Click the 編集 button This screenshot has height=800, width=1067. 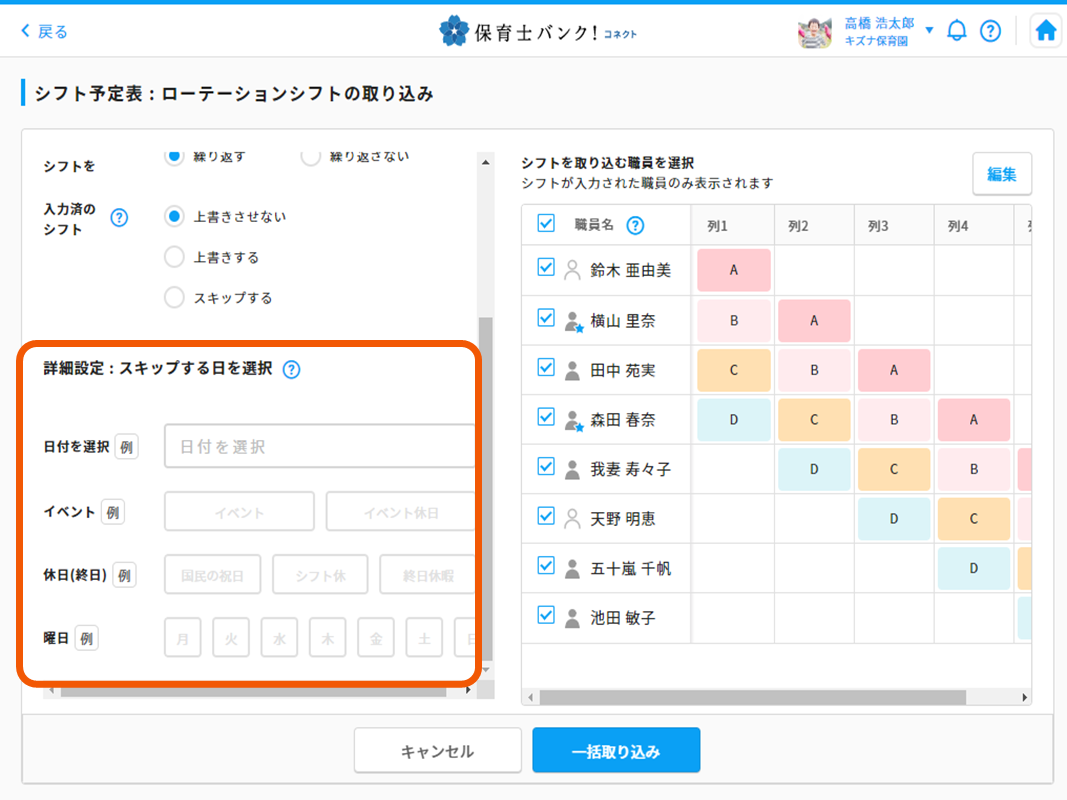click(1001, 174)
